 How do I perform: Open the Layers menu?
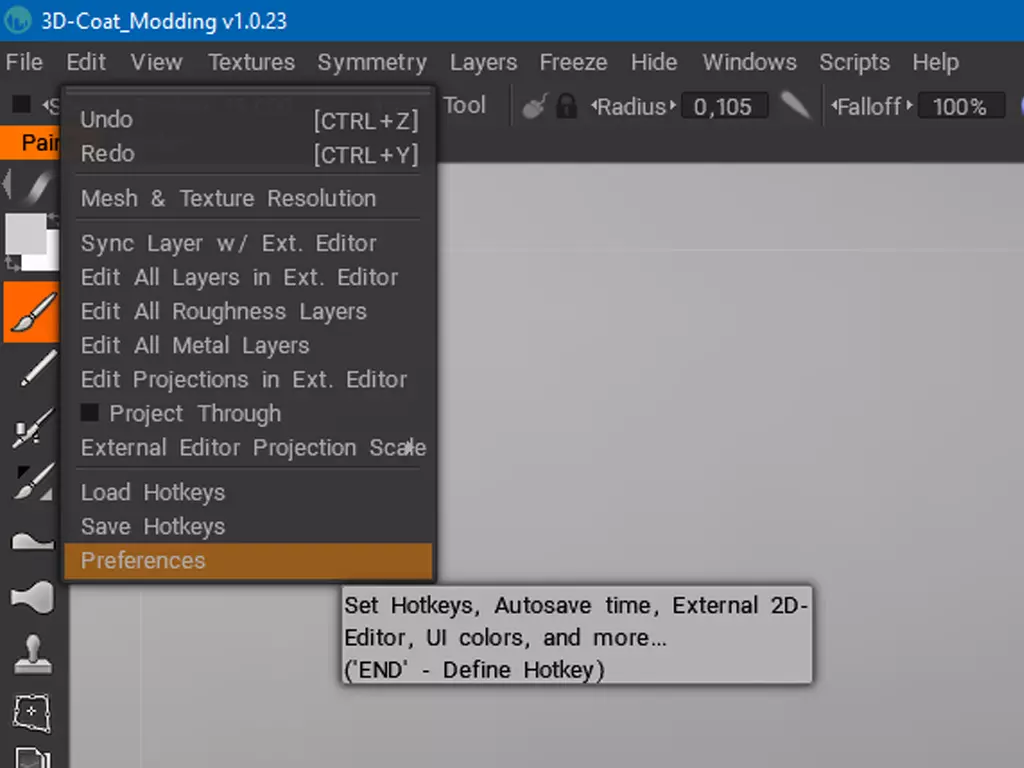(x=483, y=62)
